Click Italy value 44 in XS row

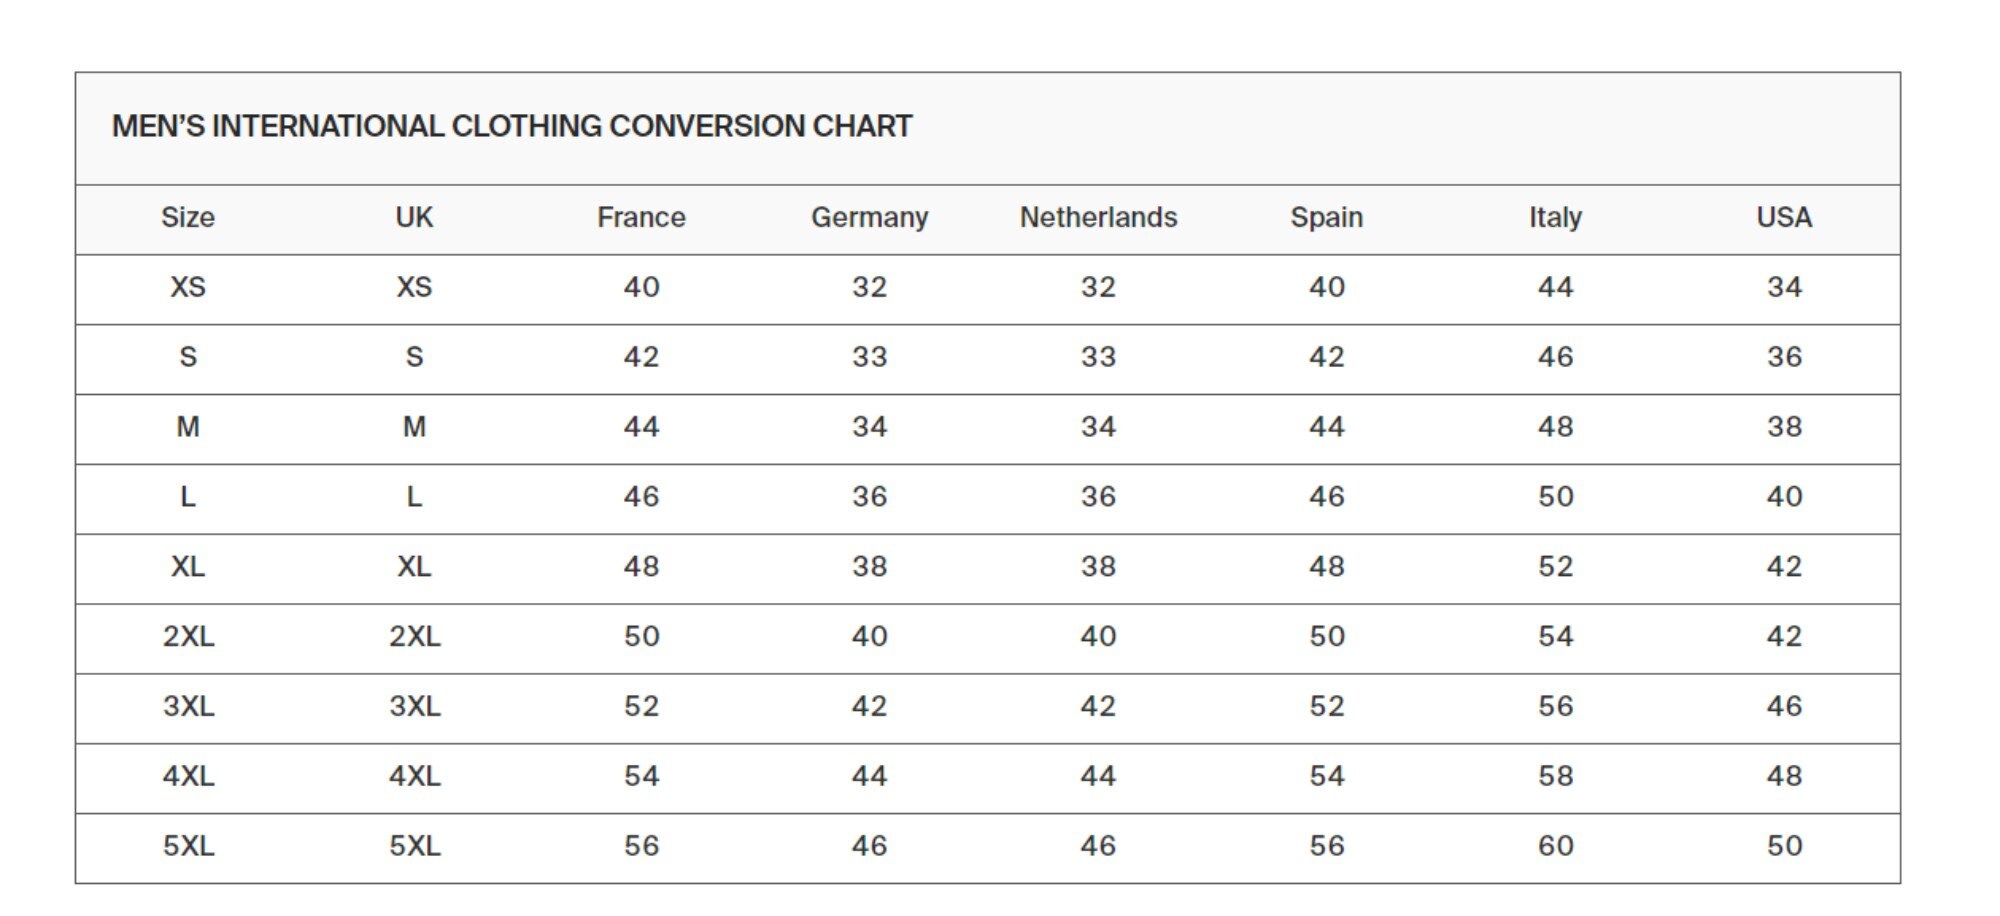coord(1555,287)
